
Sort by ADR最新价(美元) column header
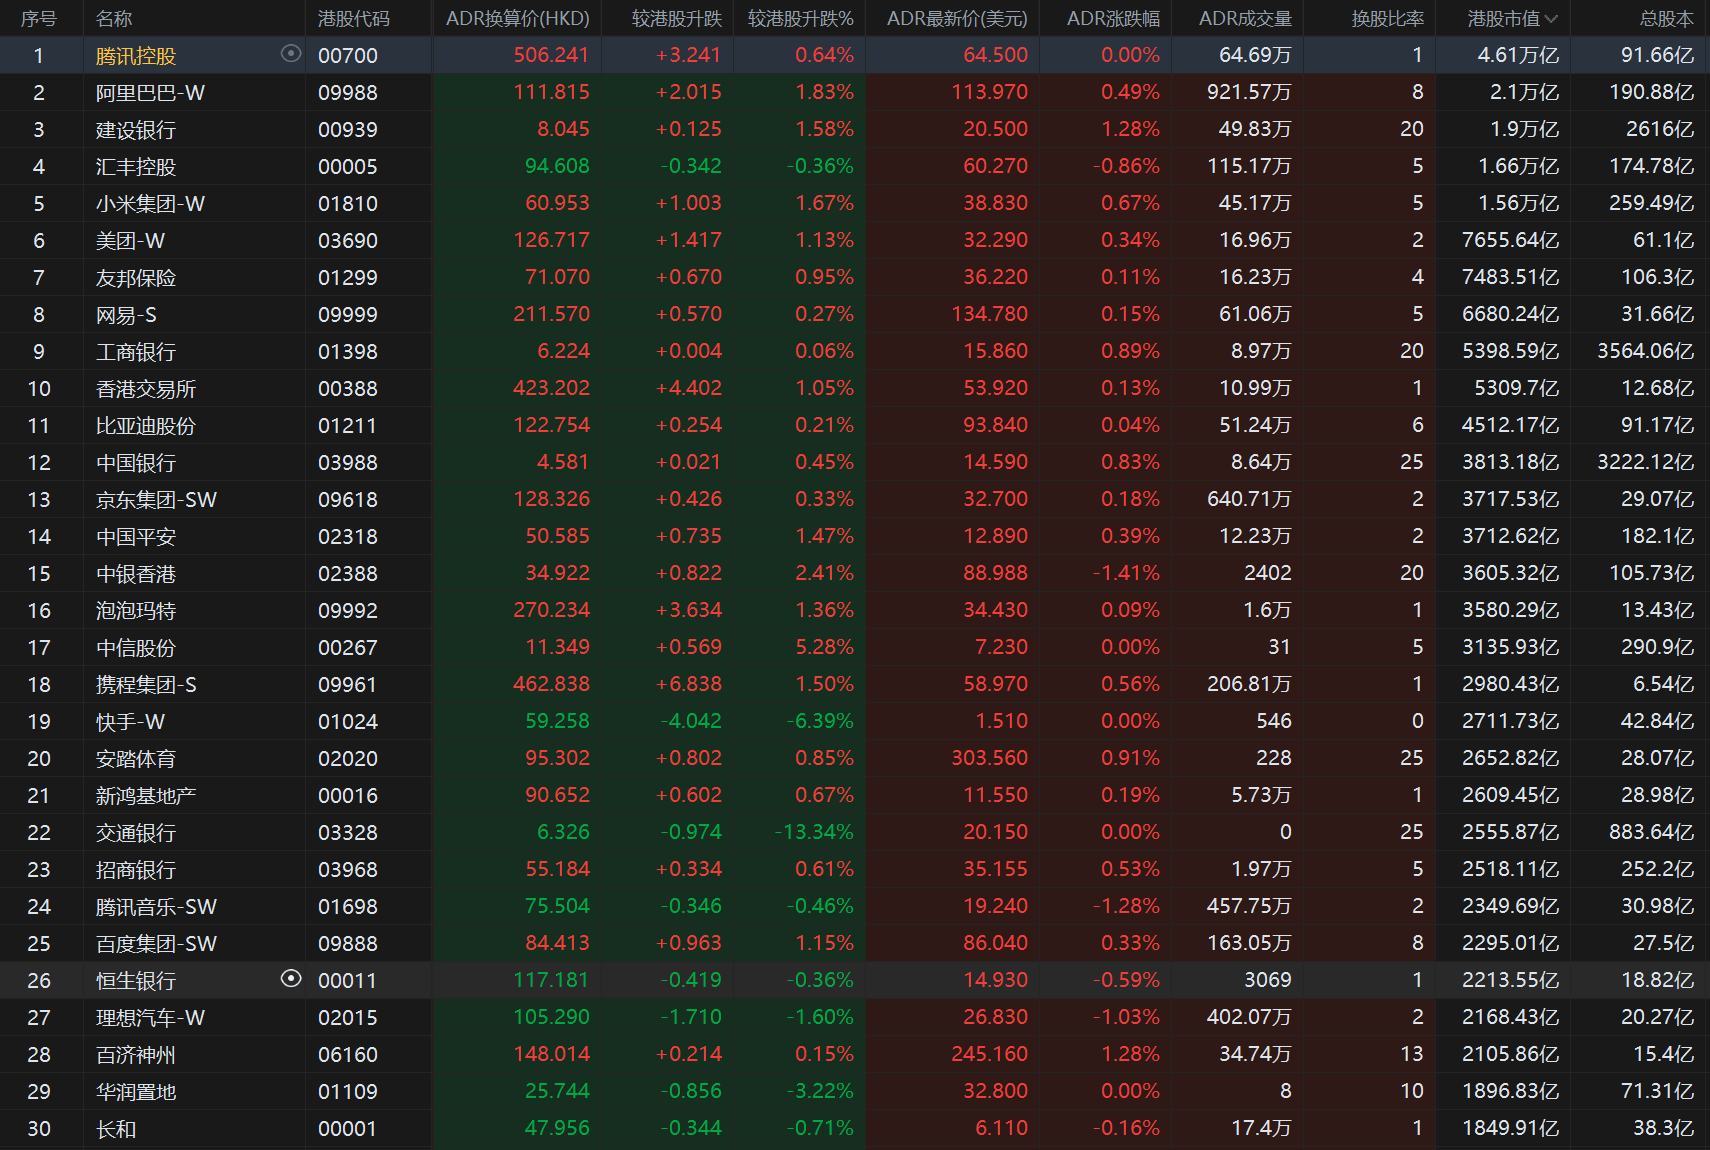pos(957,19)
